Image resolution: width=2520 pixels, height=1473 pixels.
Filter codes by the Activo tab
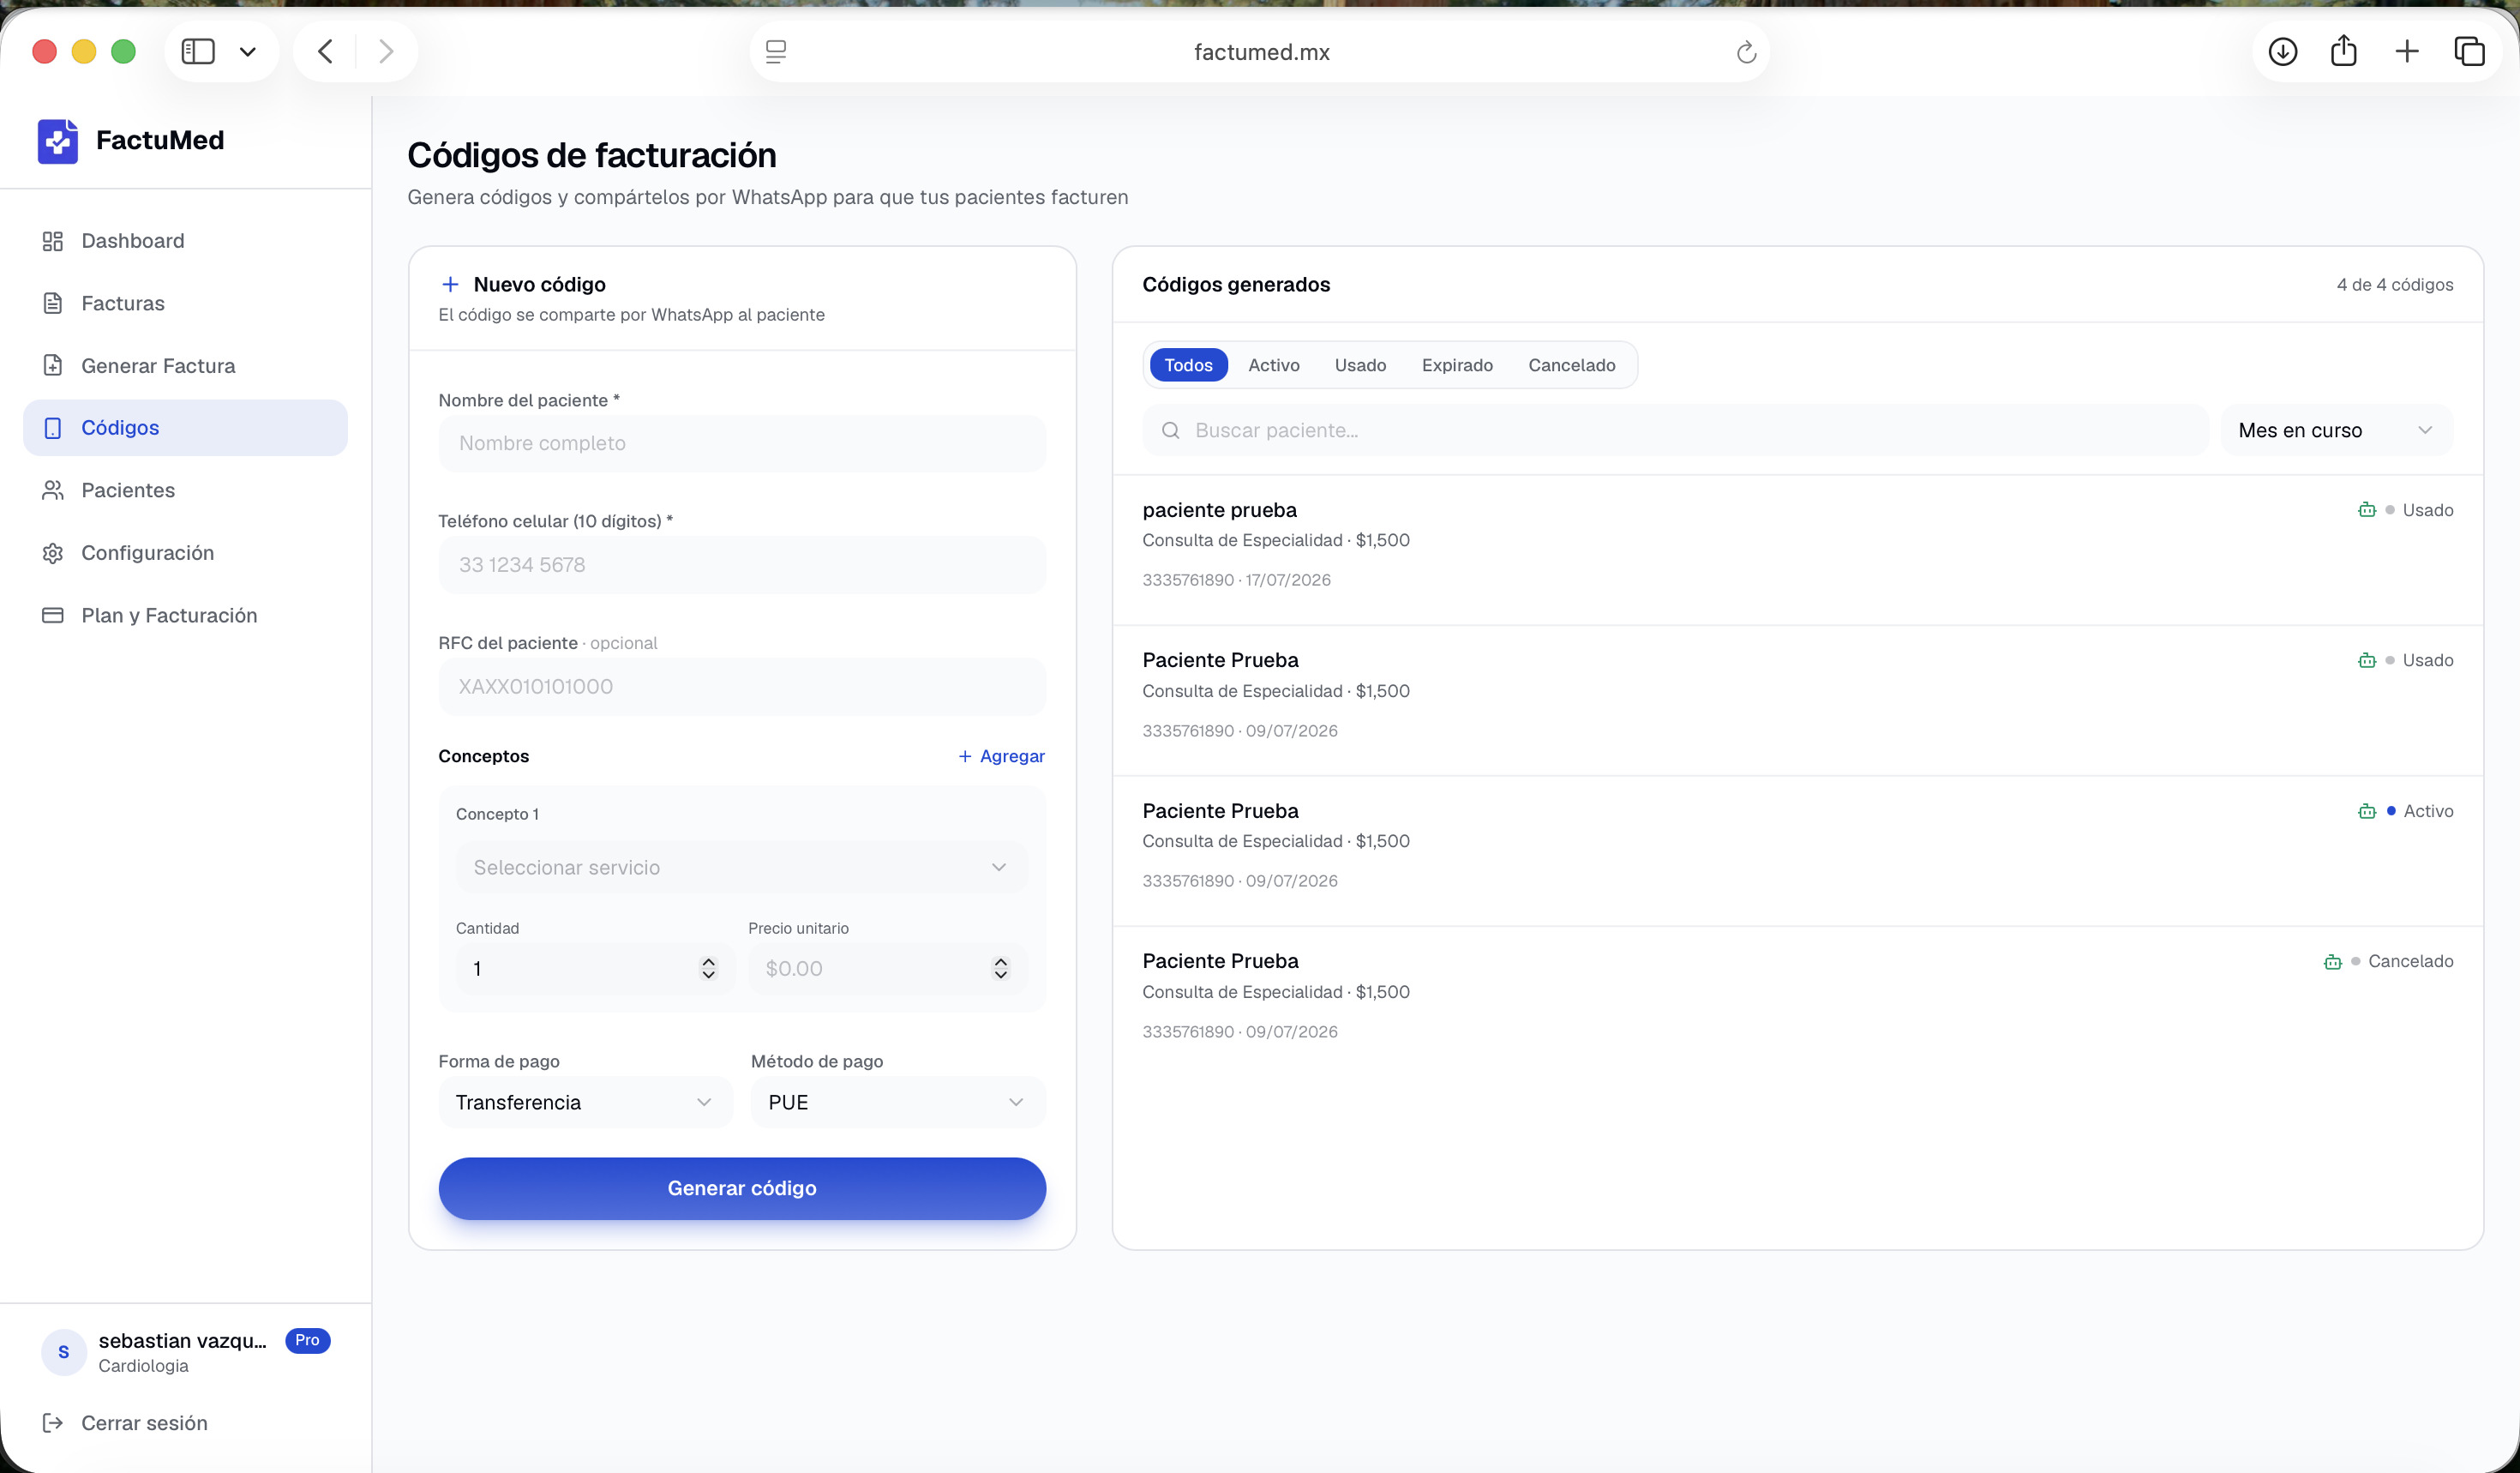tap(1274, 365)
